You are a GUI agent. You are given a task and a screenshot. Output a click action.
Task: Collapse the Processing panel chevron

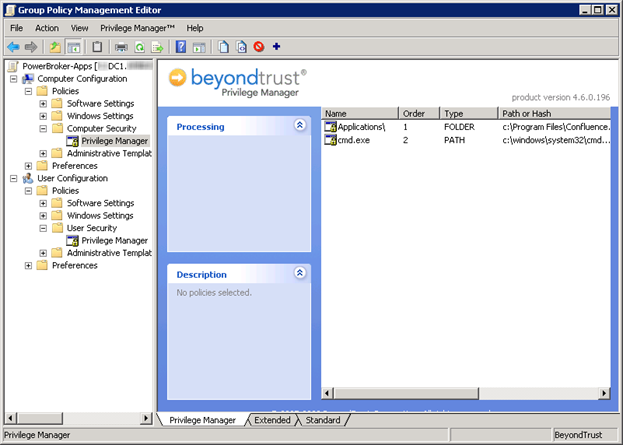300,125
